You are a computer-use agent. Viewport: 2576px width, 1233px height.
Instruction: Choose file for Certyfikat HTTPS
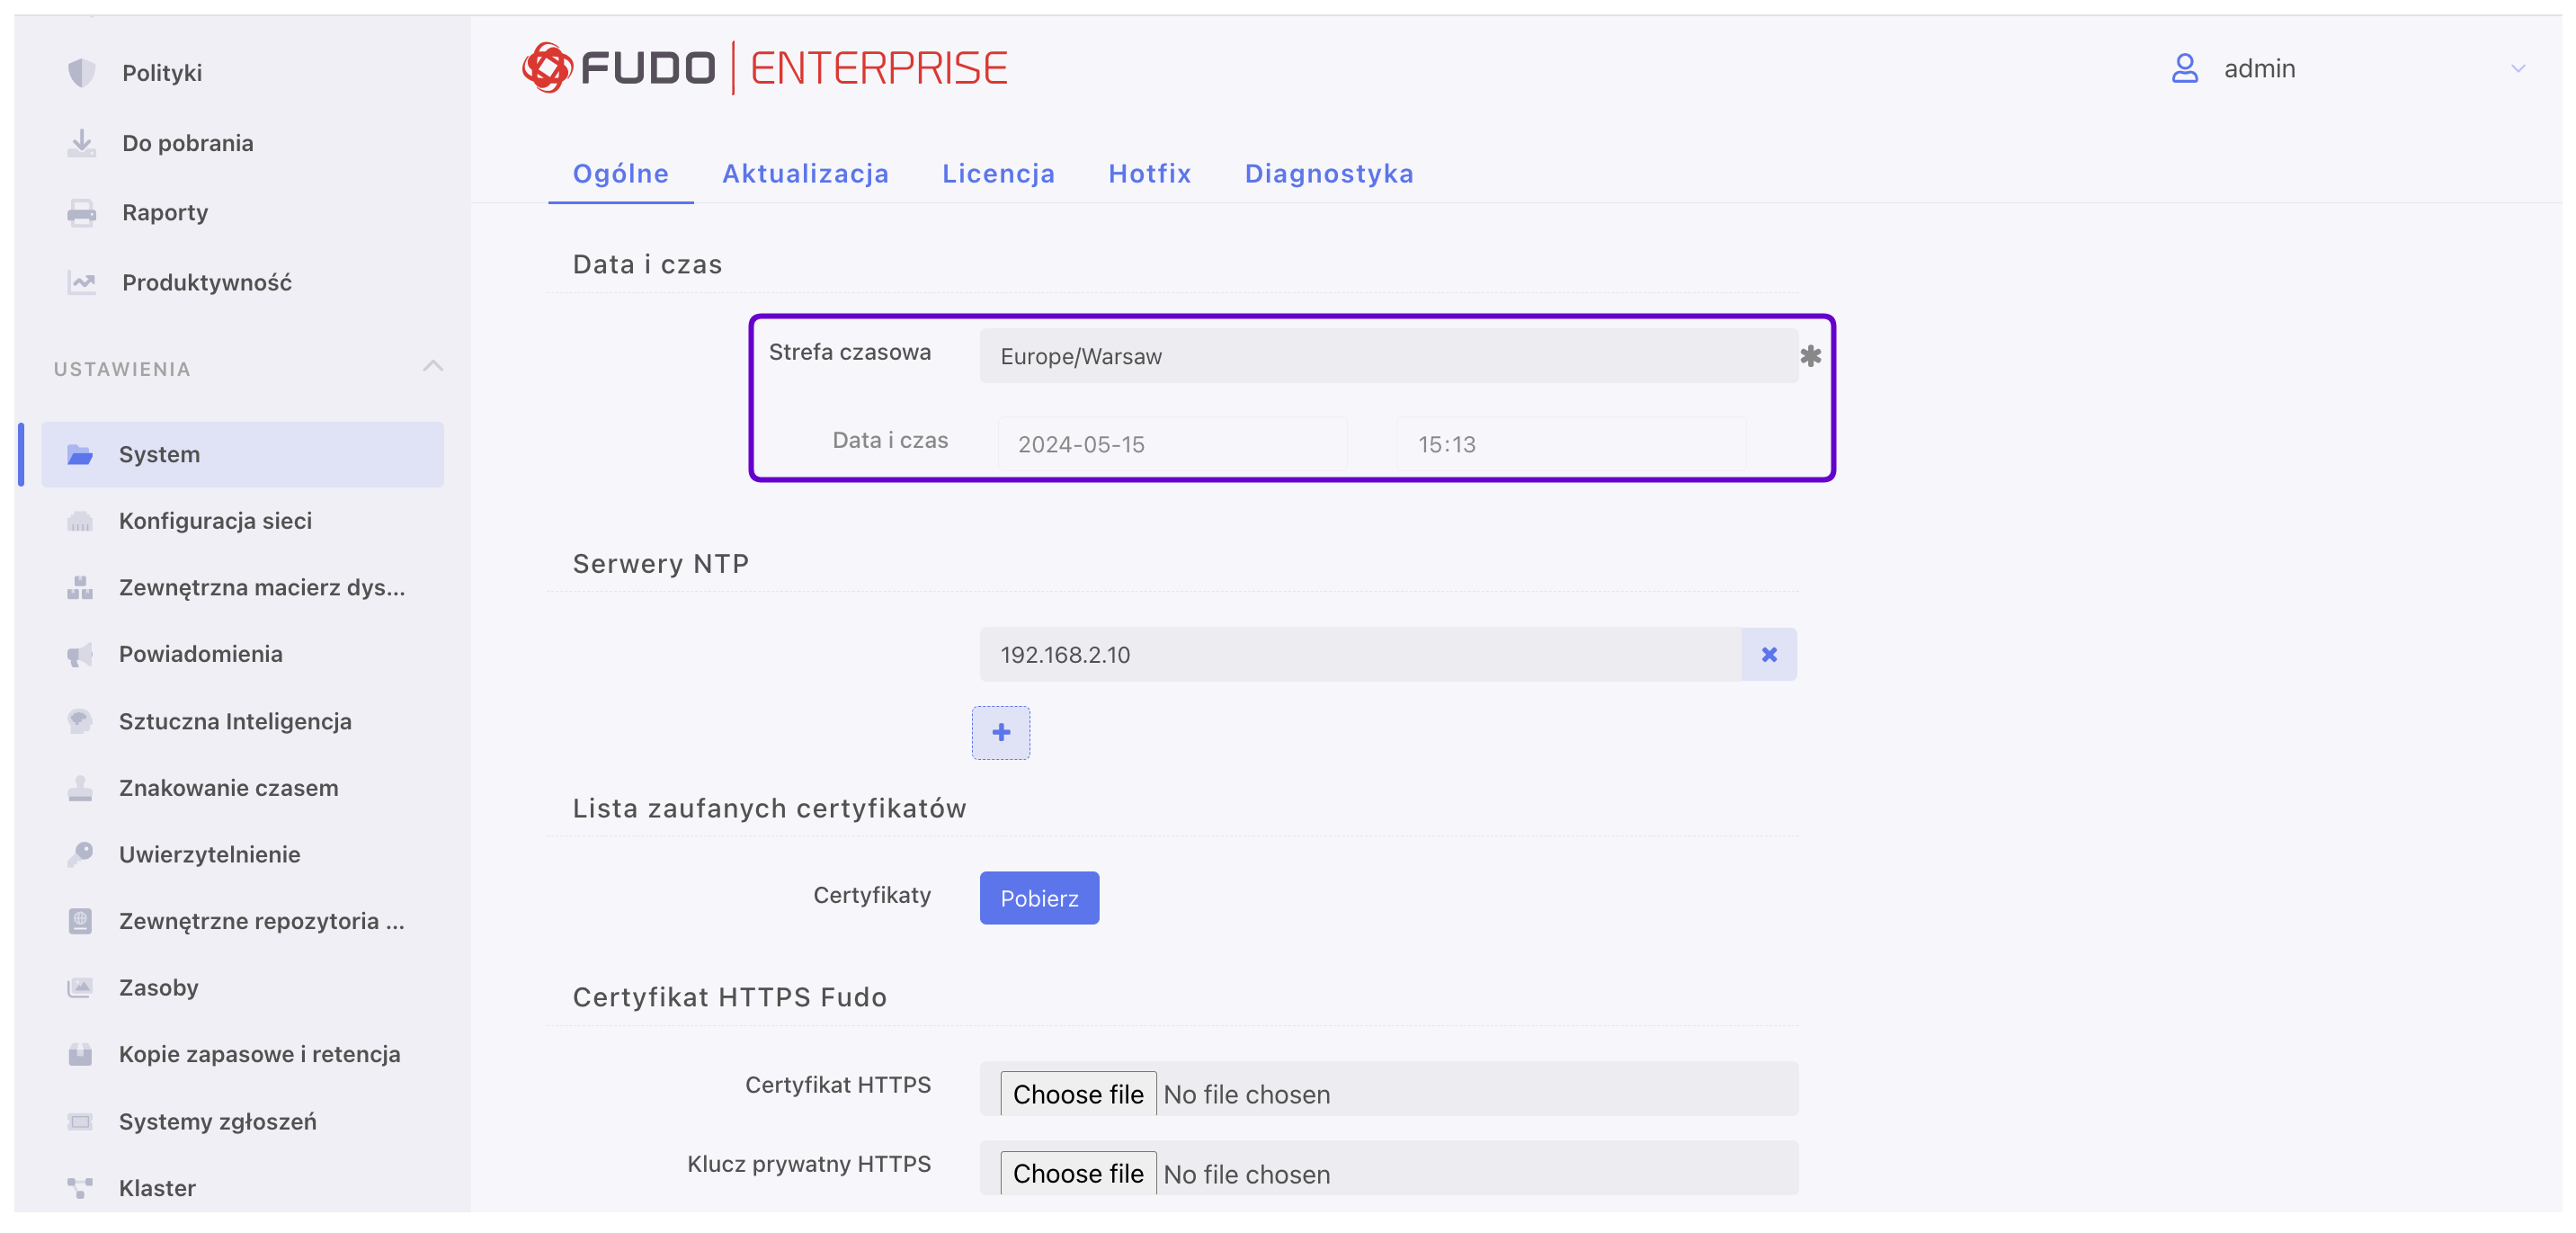[1077, 1094]
